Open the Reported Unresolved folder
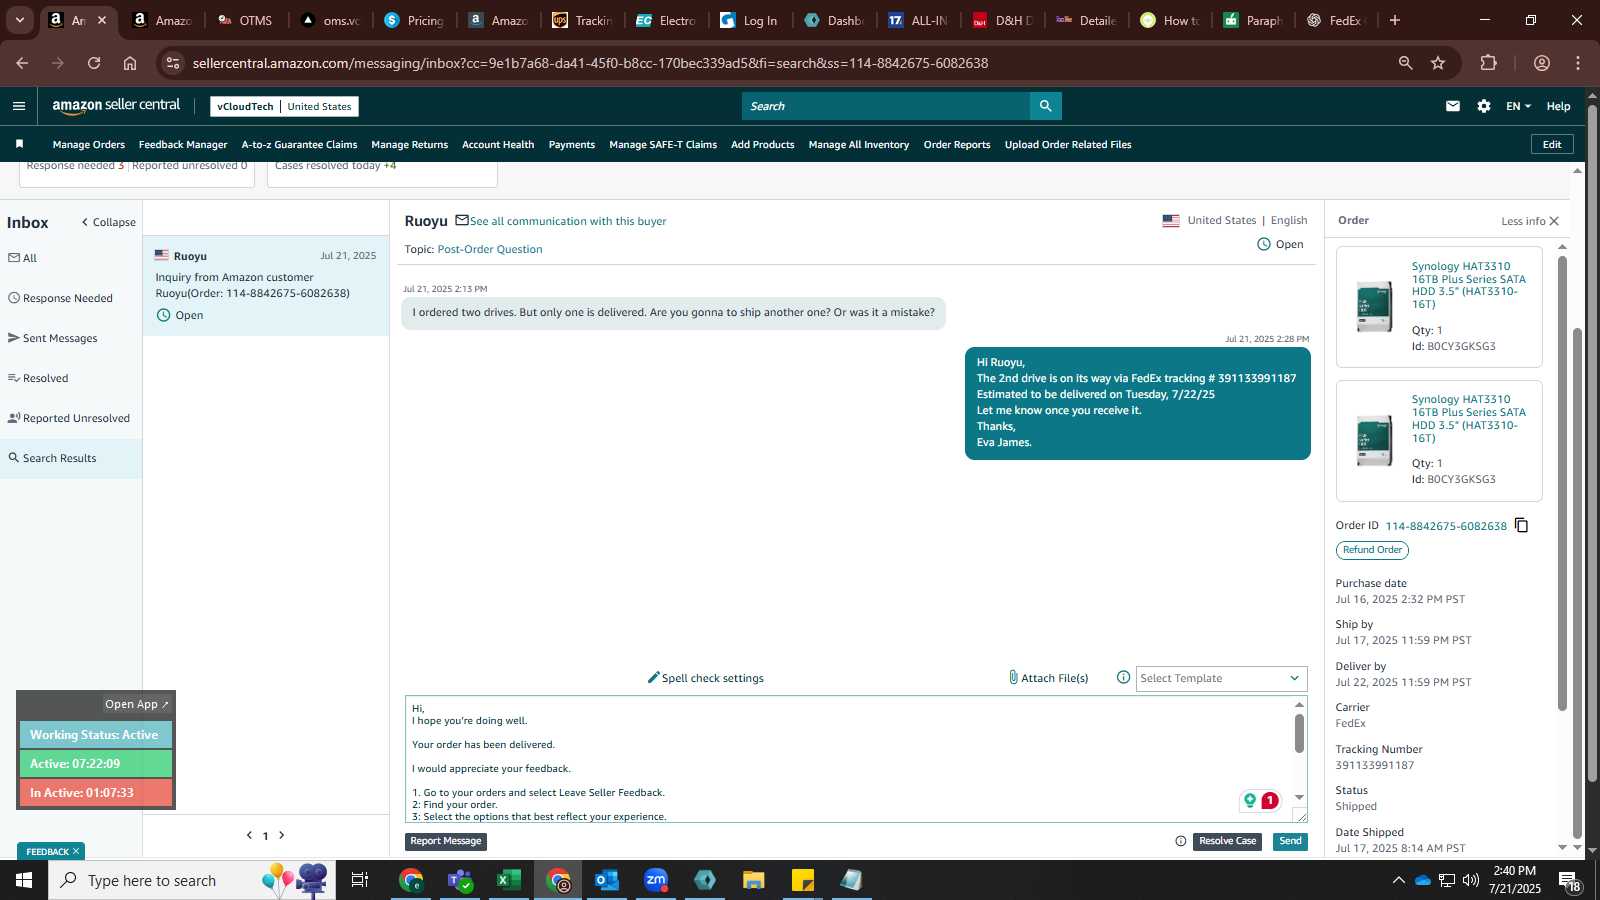This screenshot has height=900, width=1600. [x=70, y=418]
